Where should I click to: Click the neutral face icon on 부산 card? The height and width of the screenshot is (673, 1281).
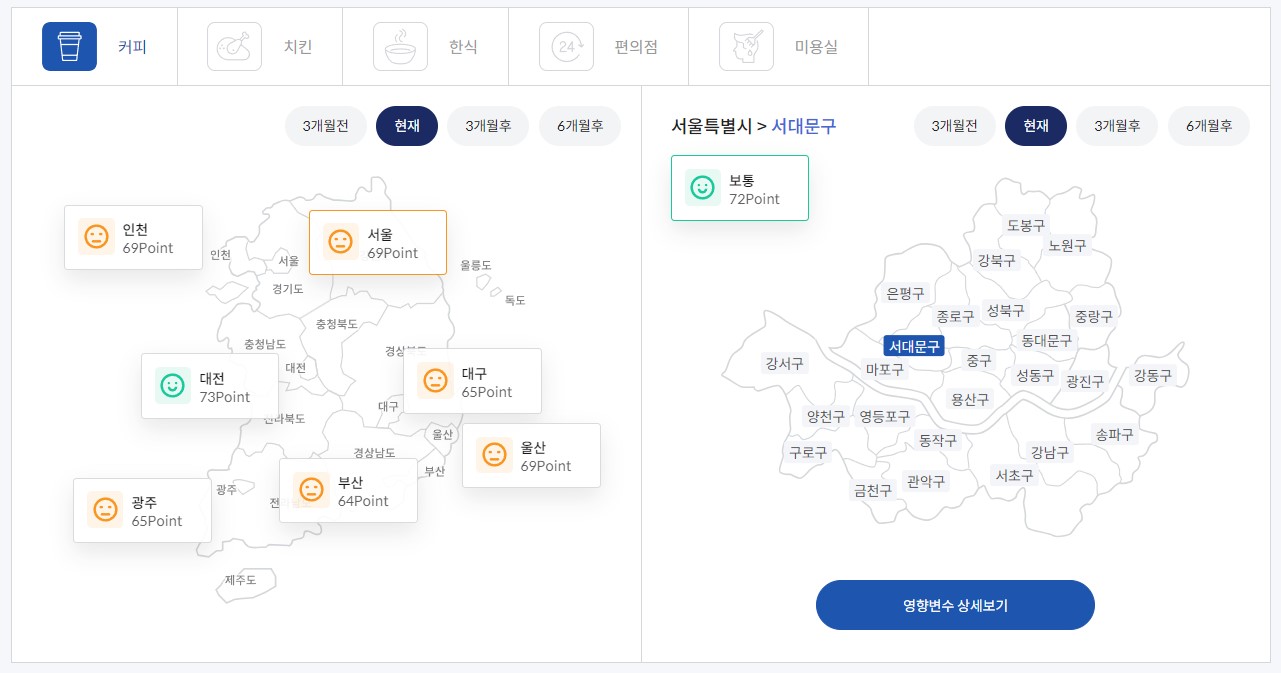coord(311,489)
